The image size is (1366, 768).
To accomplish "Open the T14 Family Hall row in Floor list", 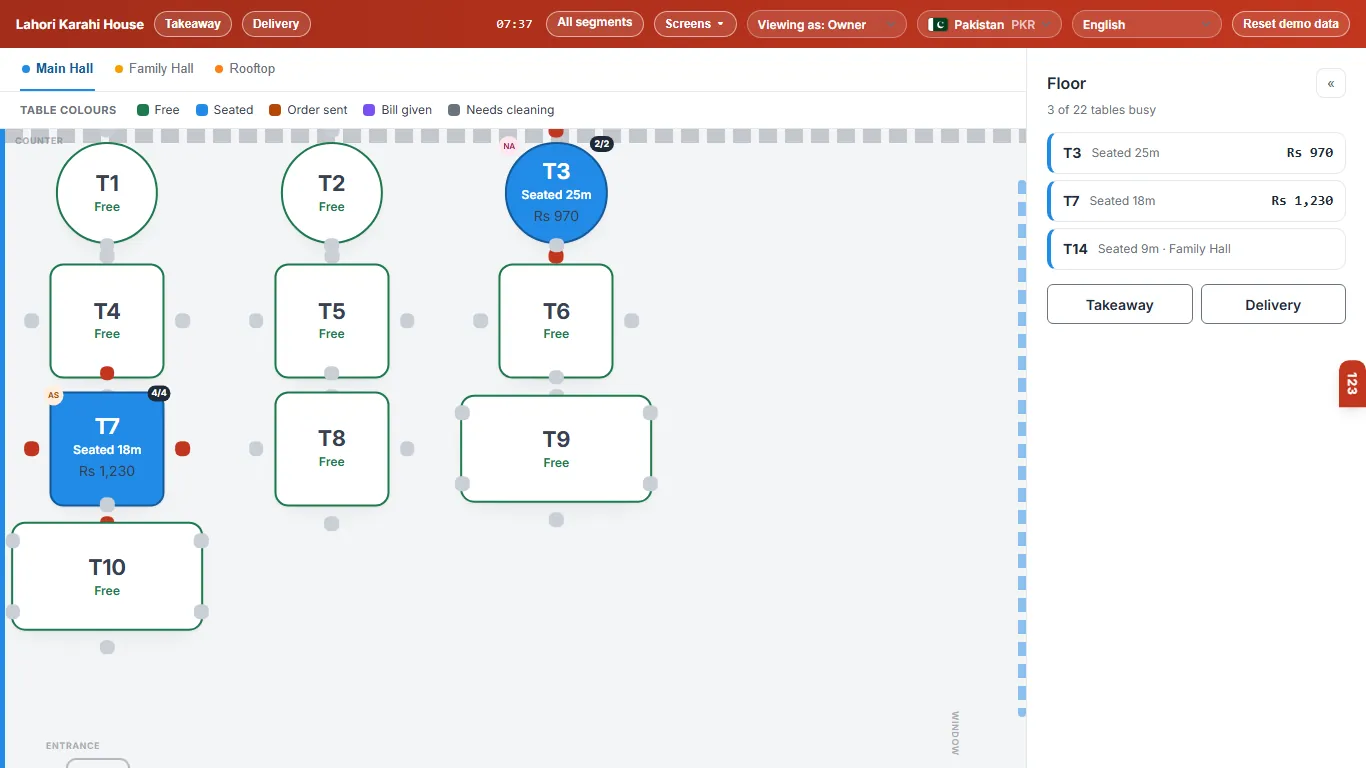I will coord(1196,249).
